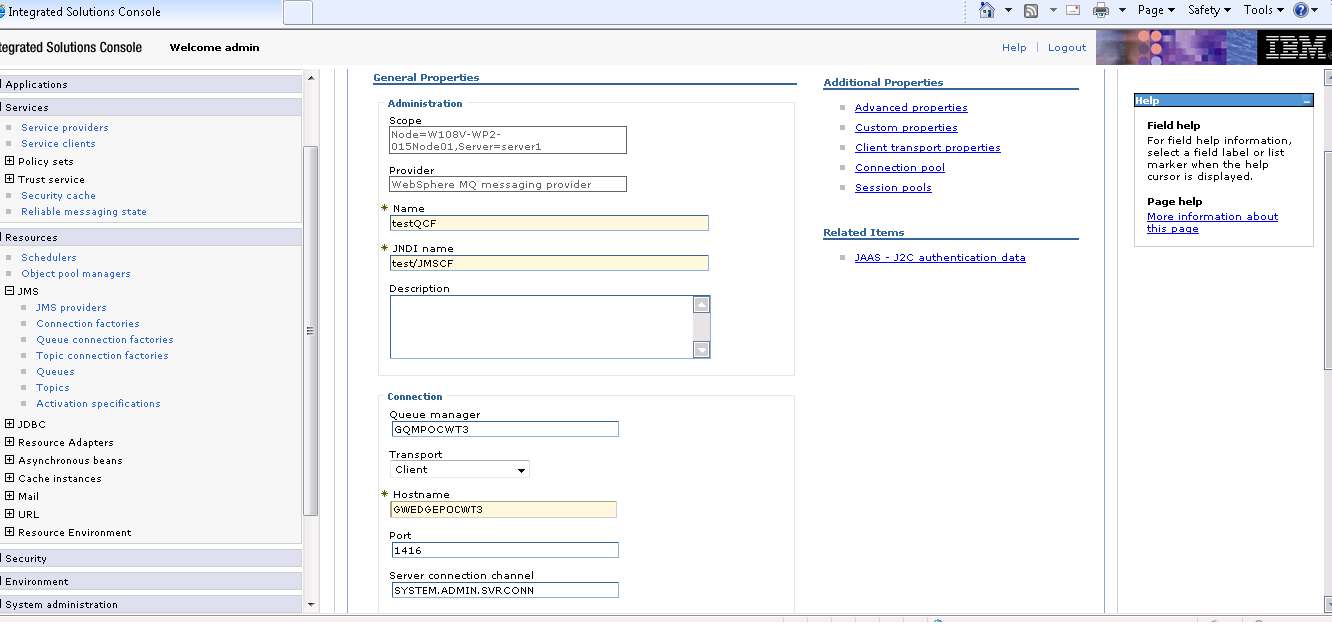Open Connection factories under JMS
Image resolution: width=1332 pixels, height=632 pixels.
(x=88, y=324)
